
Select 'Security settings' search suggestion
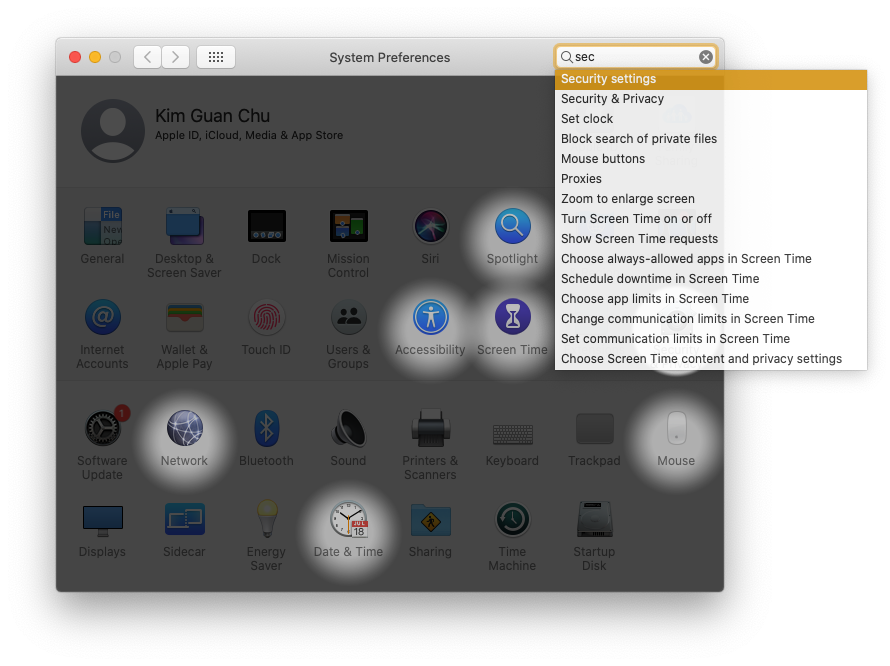pos(711,79)
